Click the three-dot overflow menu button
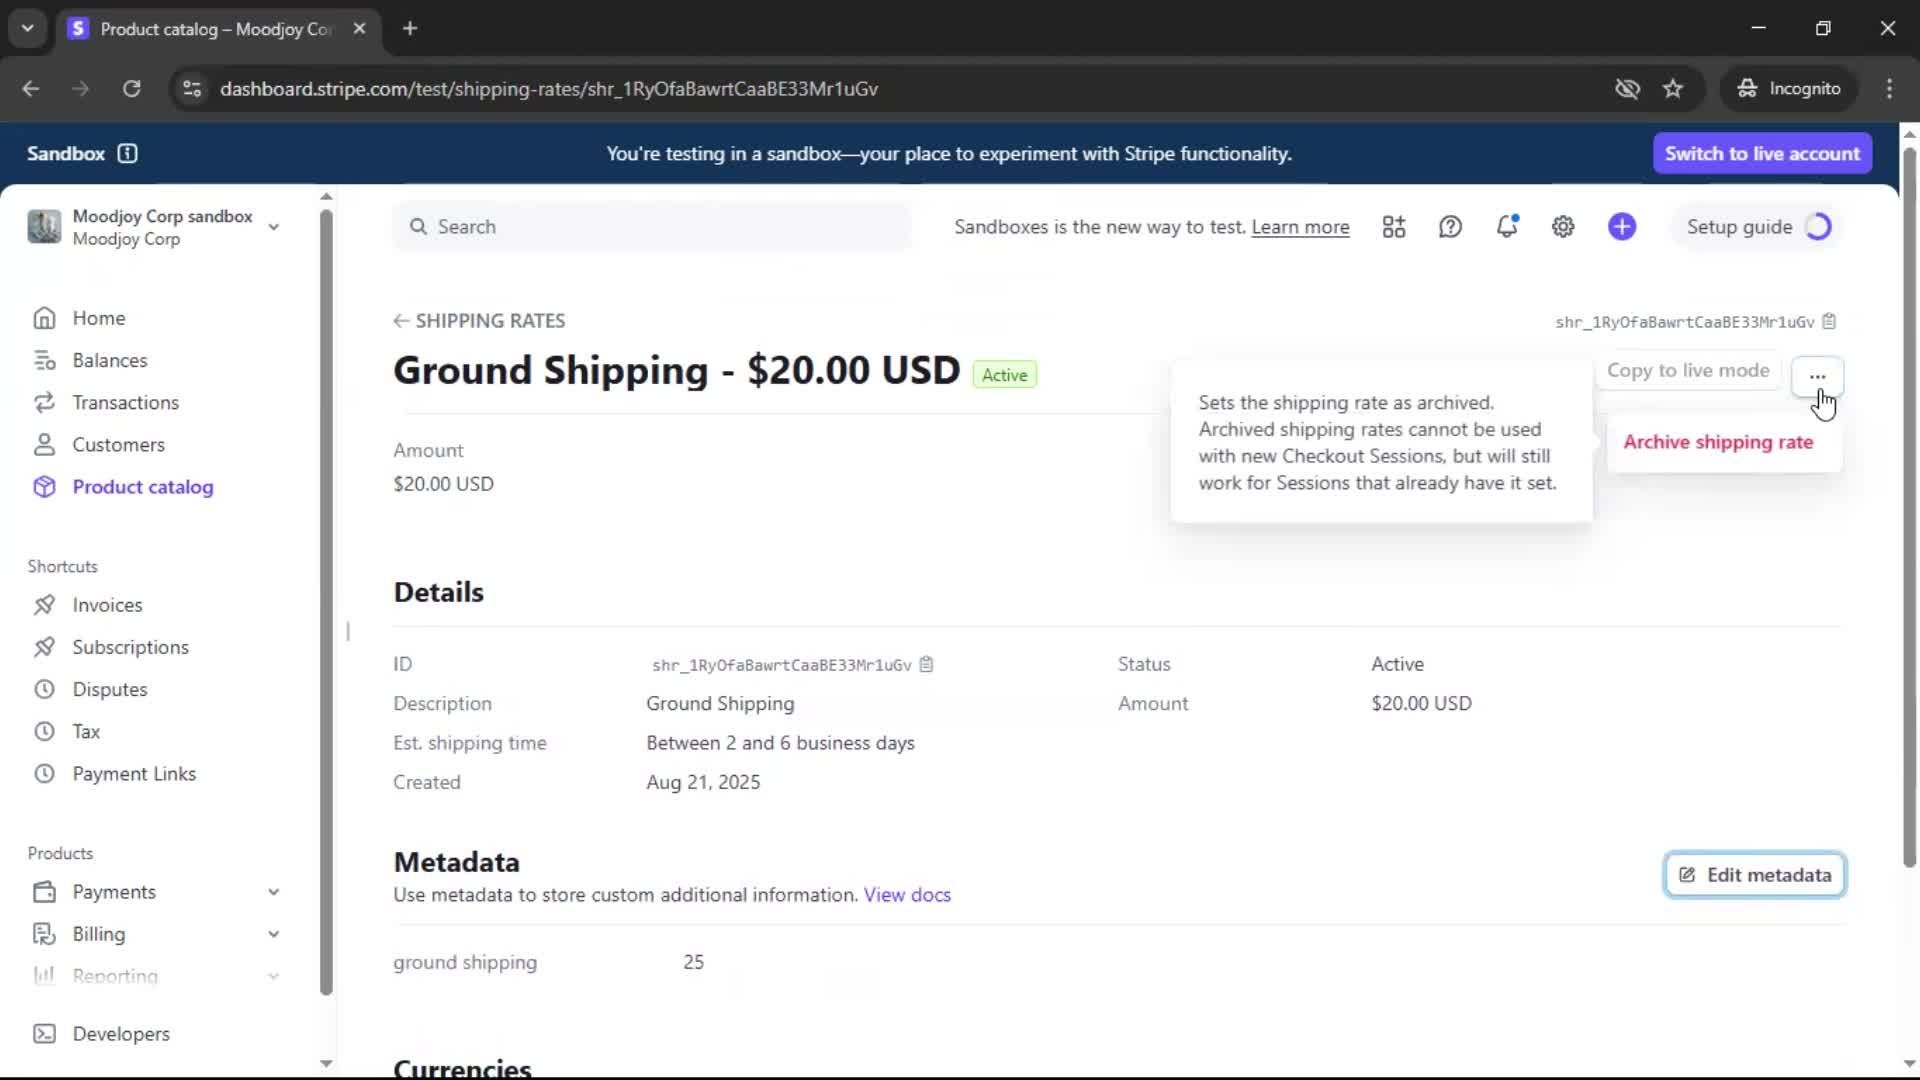Image resolution: width=1920 pixels, height=1080 pixels. [x=1817, y=376]
